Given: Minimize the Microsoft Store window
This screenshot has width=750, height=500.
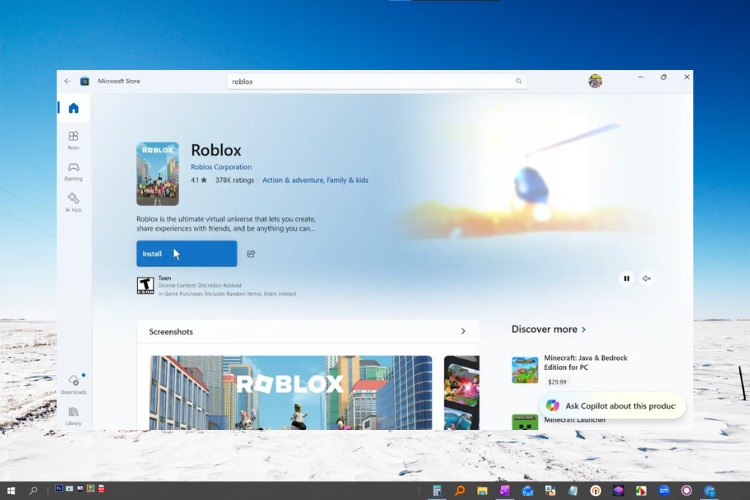Looking at the screenshot, I should 640,77.
